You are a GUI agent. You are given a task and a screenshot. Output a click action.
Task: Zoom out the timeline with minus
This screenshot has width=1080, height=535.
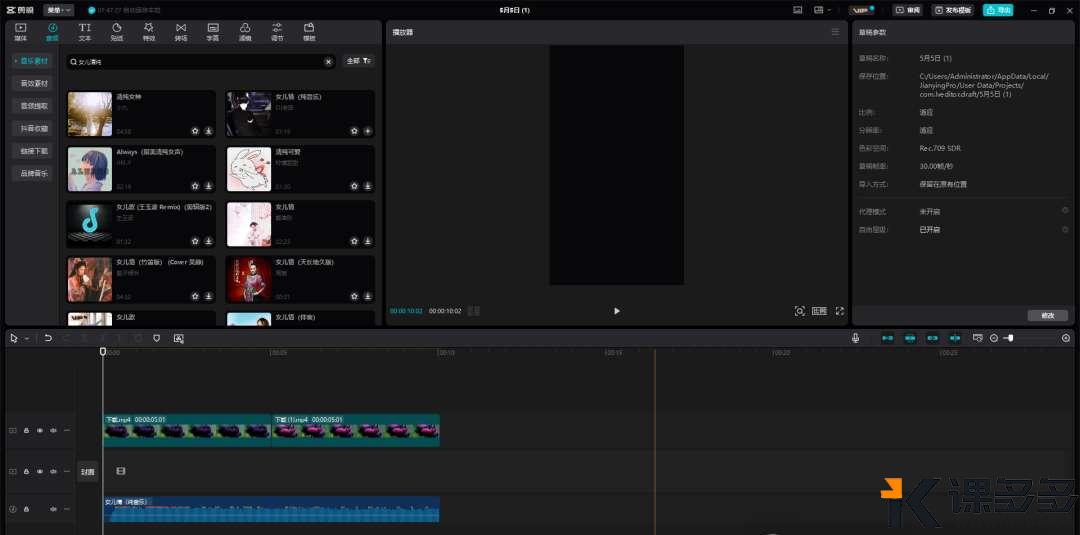tap(994, 338)
